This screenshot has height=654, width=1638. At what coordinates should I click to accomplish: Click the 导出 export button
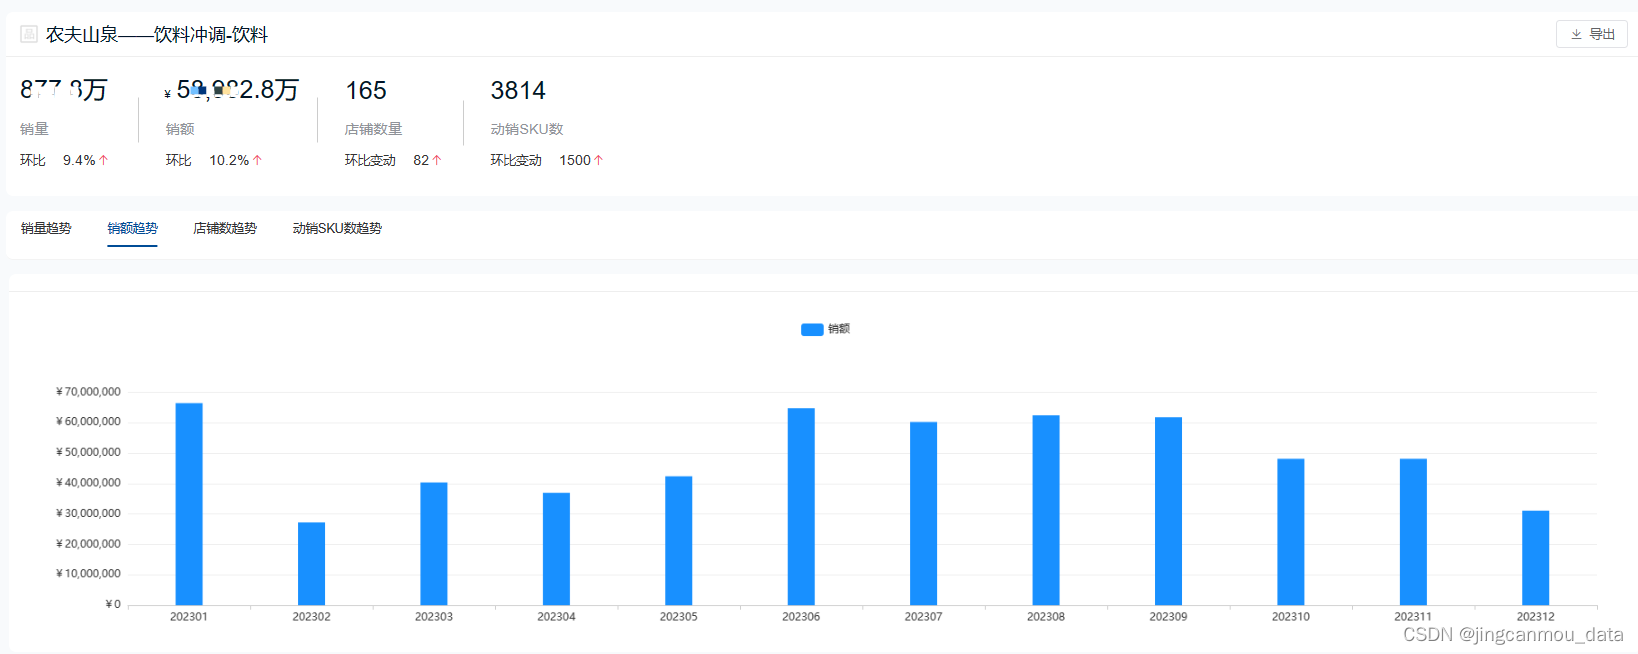coord(1592,34)
